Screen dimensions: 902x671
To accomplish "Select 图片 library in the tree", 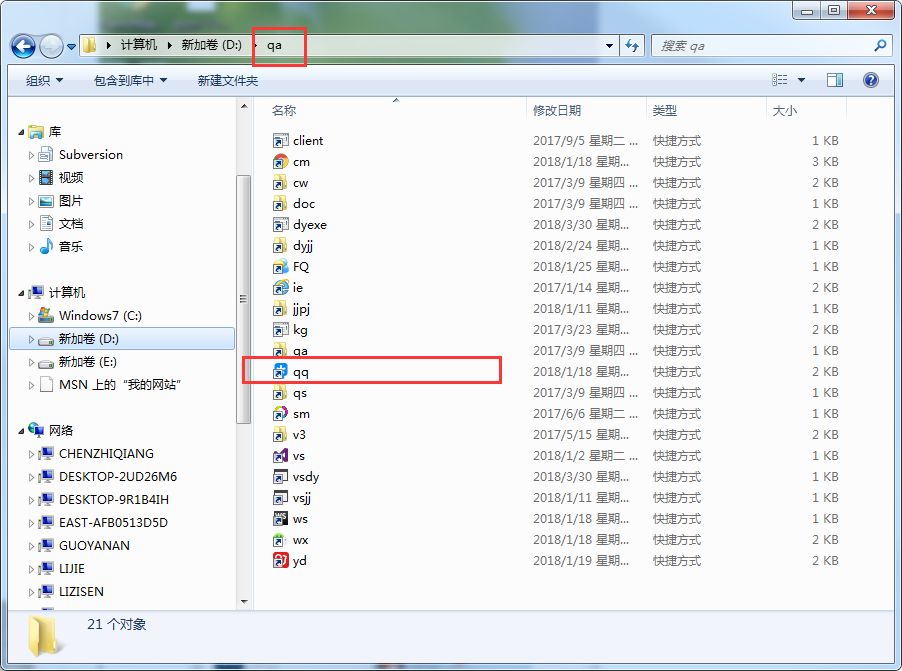I will tap(71, 201).
